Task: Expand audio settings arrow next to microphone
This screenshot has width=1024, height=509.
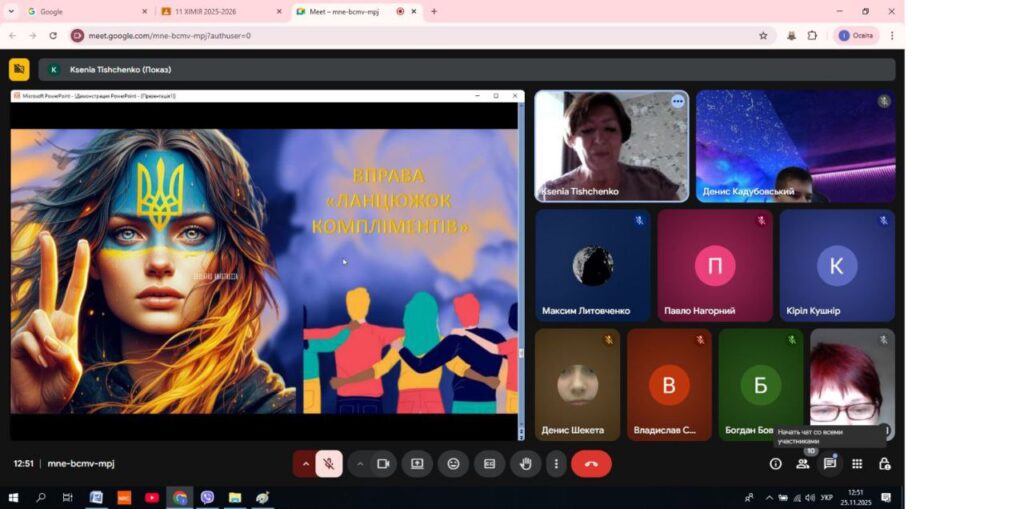Action: [305, 464]
